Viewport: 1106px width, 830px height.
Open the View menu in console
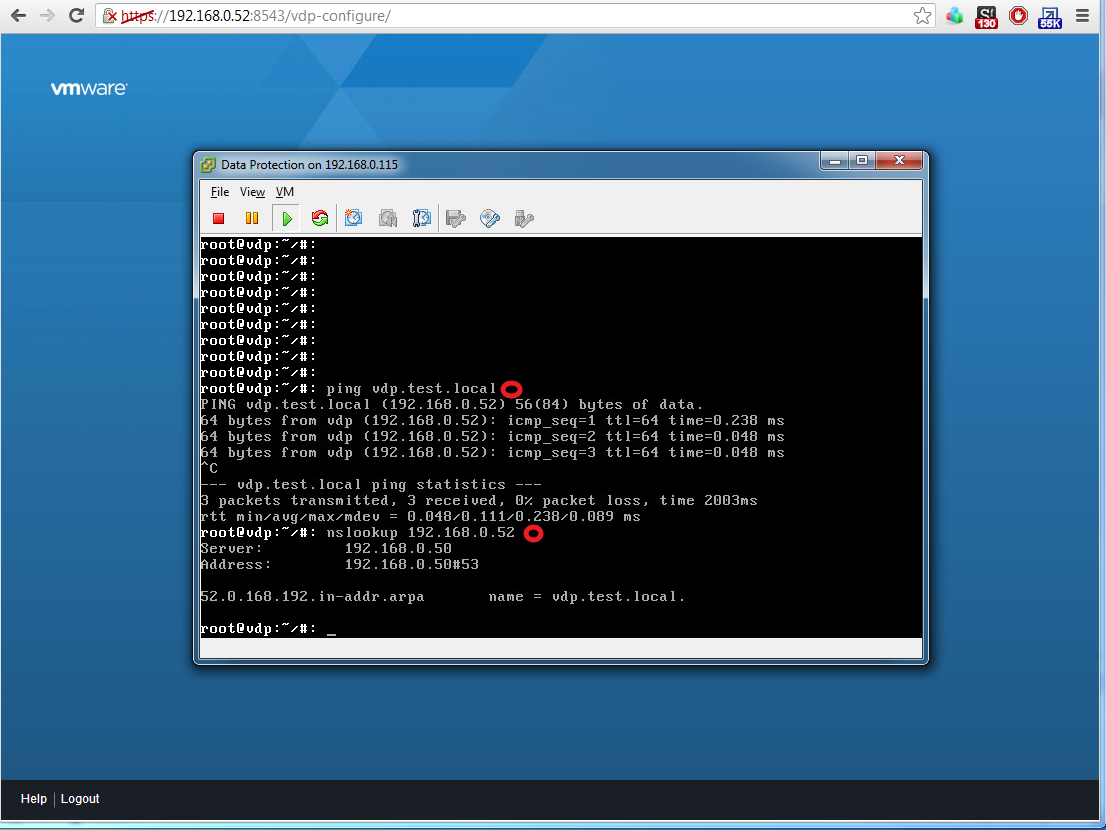tap(253, 192)
